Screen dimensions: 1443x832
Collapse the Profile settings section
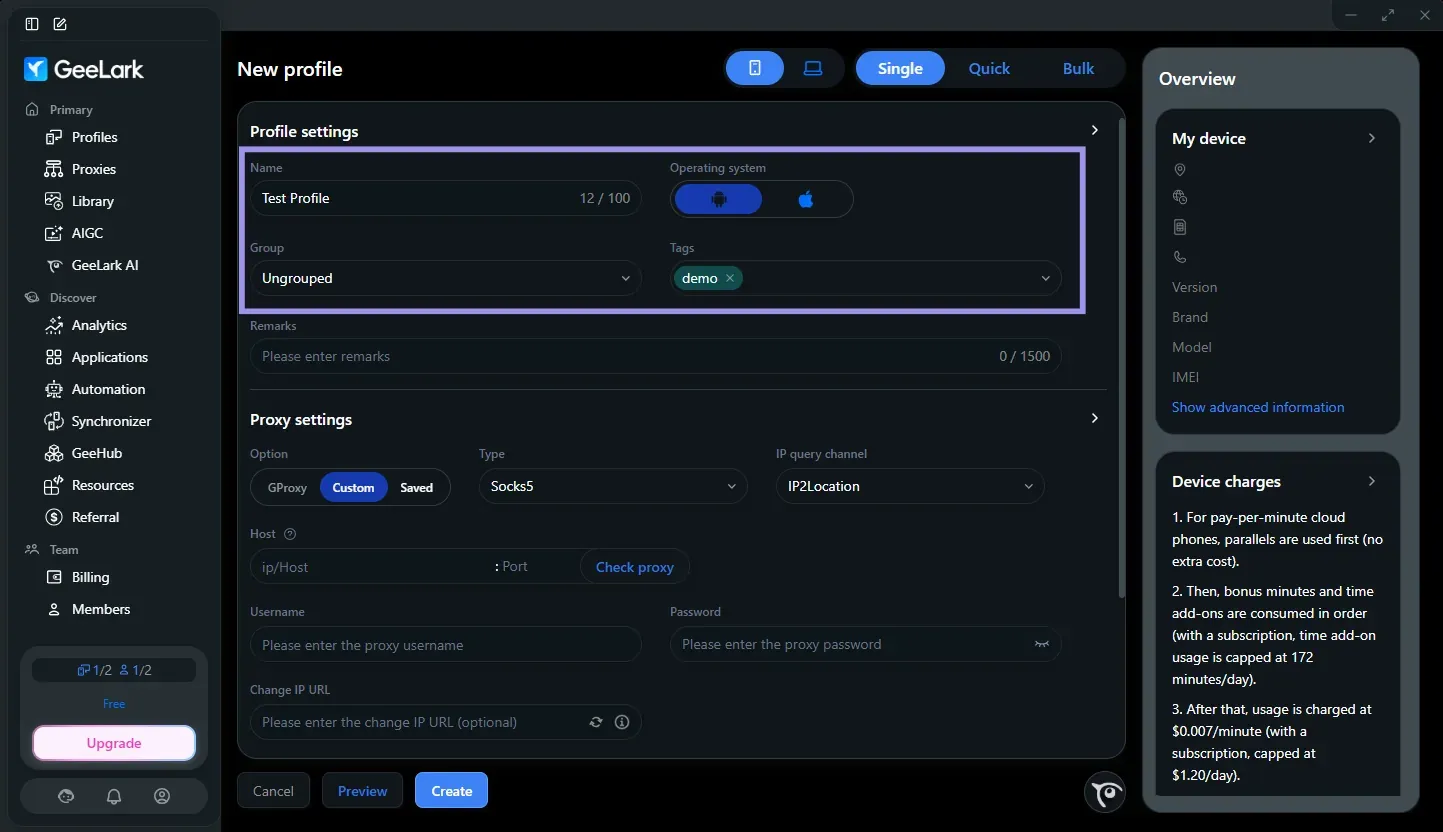[1095, 130]
